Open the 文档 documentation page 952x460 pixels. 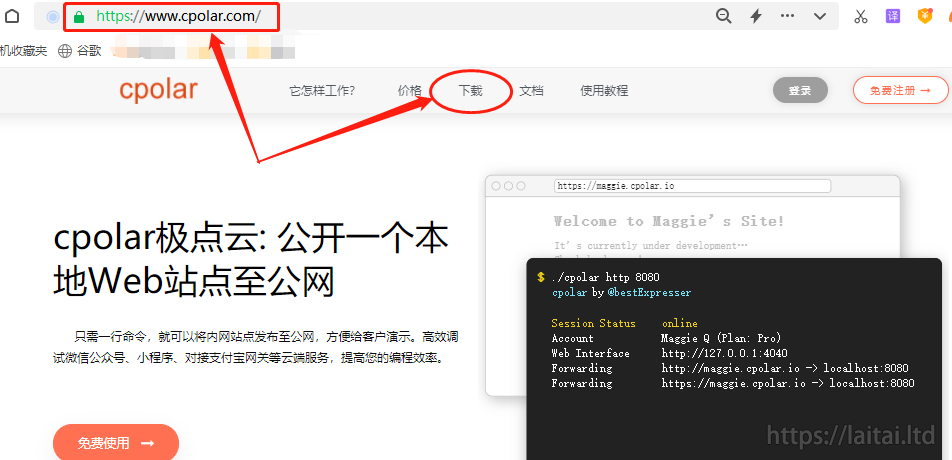pos(531,90)
